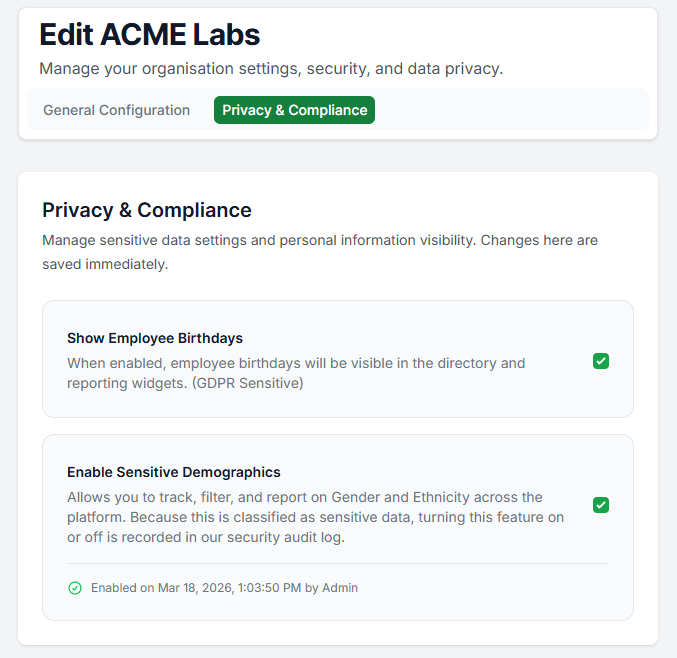The image size is (677, 658).
Task: Click the empty tab bar area beside the Privacy tab
Action: click(510, 110)
